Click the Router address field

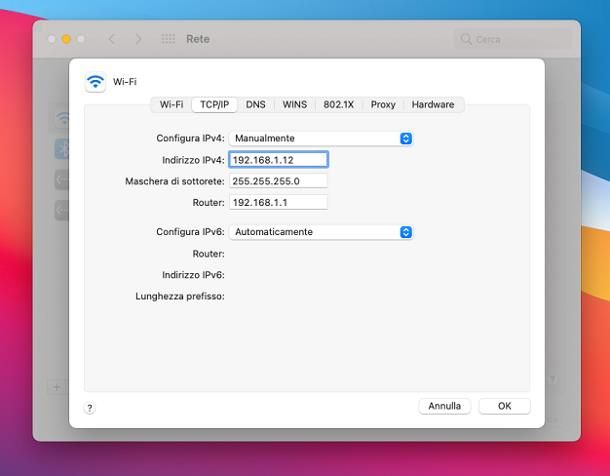[x=279, y=202]
